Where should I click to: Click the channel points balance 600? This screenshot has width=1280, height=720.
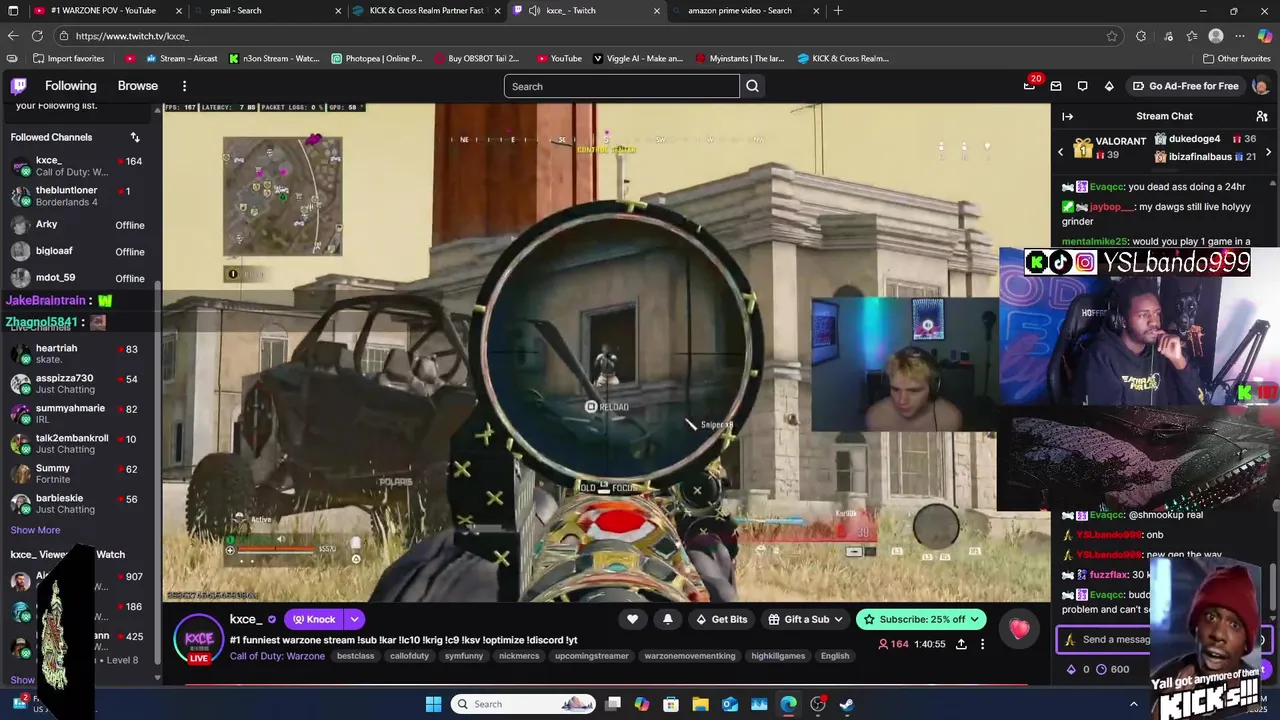click(1112, 669)
